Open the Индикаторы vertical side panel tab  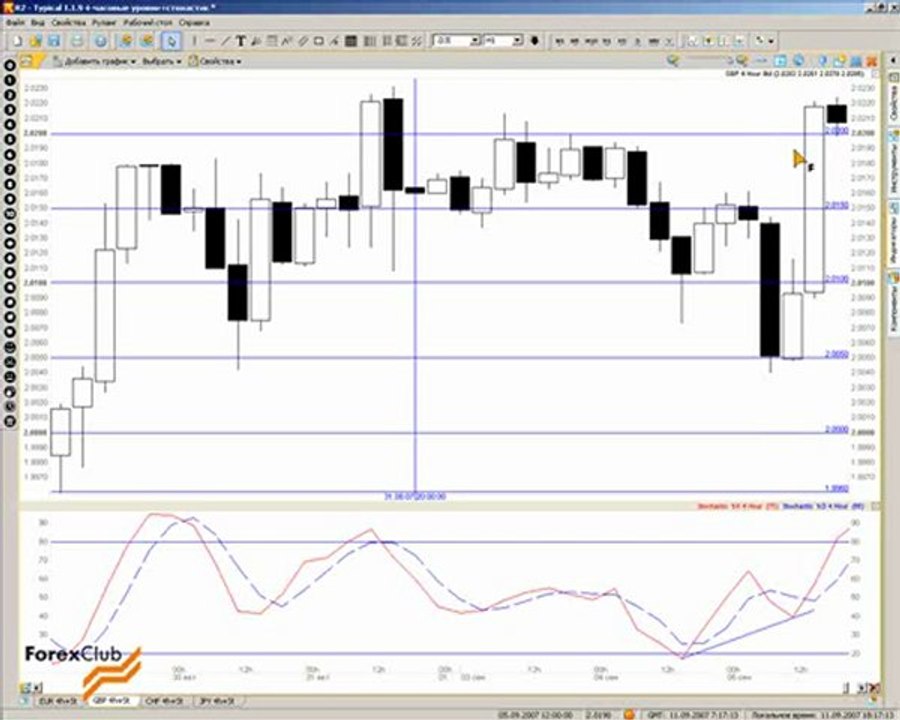point(894,234)
